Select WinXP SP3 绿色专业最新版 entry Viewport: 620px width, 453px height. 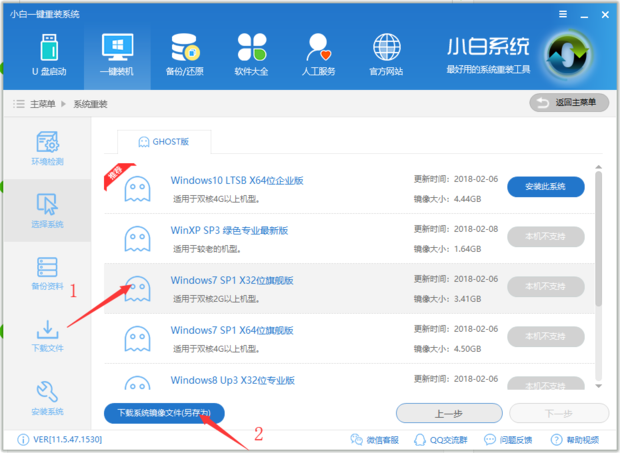click(x=229, y=230)
